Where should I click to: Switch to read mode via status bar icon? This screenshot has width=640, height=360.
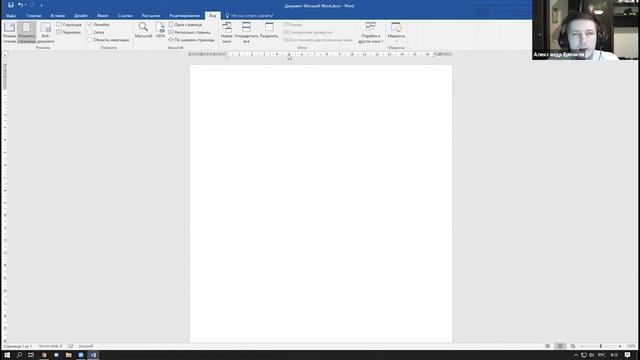547,346
